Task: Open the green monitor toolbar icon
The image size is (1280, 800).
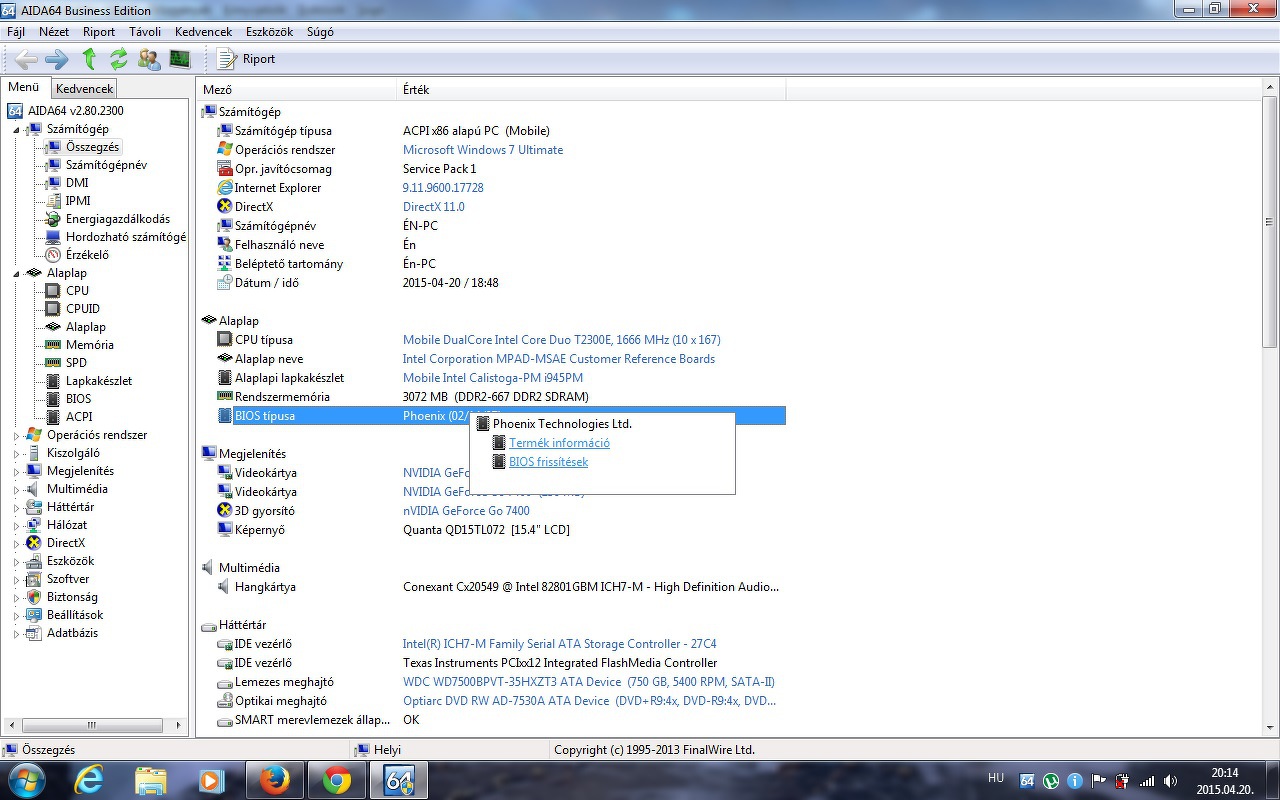Action: 180,59
